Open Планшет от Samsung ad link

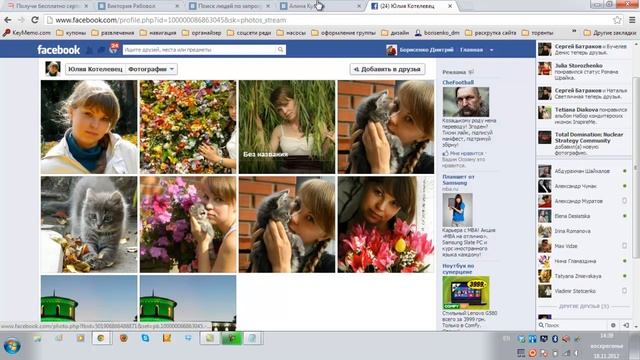pyautogui.click(x=458, y=180)
